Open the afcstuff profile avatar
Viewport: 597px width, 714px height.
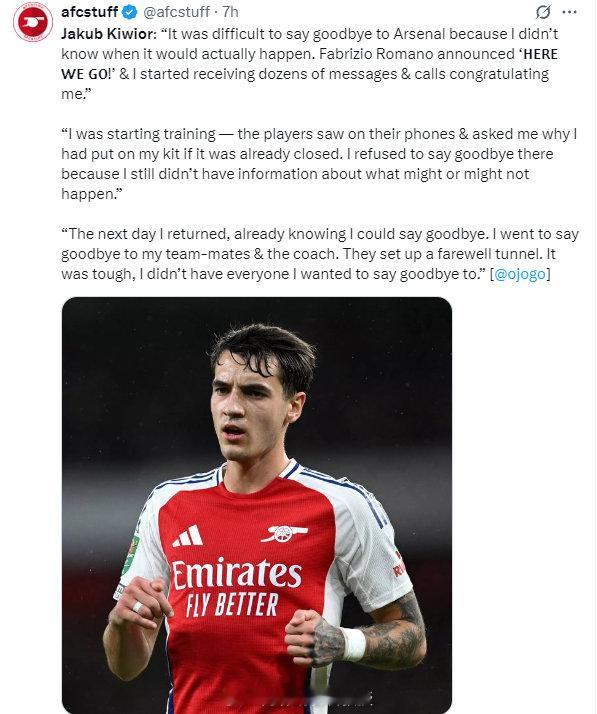click(x=33, y=21)
